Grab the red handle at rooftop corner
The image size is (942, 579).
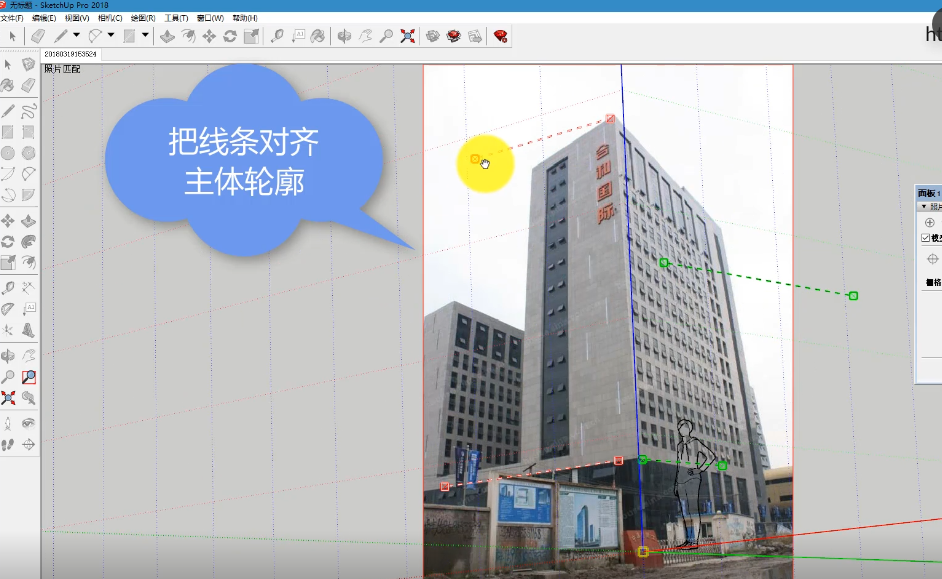610,119
